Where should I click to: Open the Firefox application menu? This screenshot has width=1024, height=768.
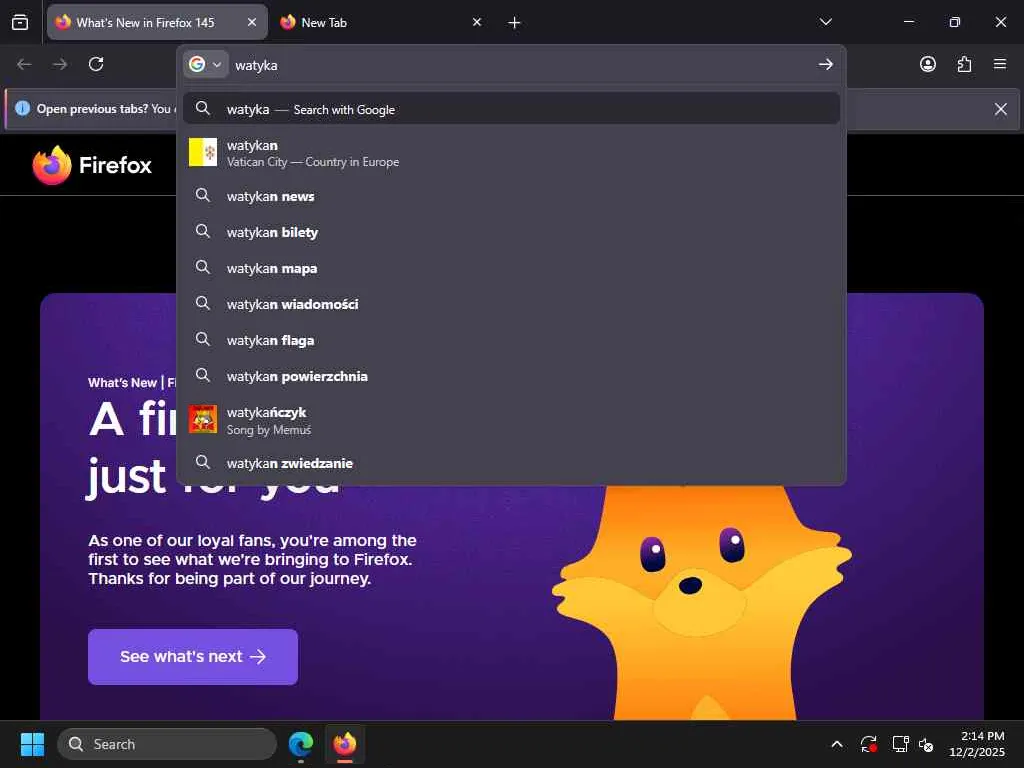[x=1000, y=64]
